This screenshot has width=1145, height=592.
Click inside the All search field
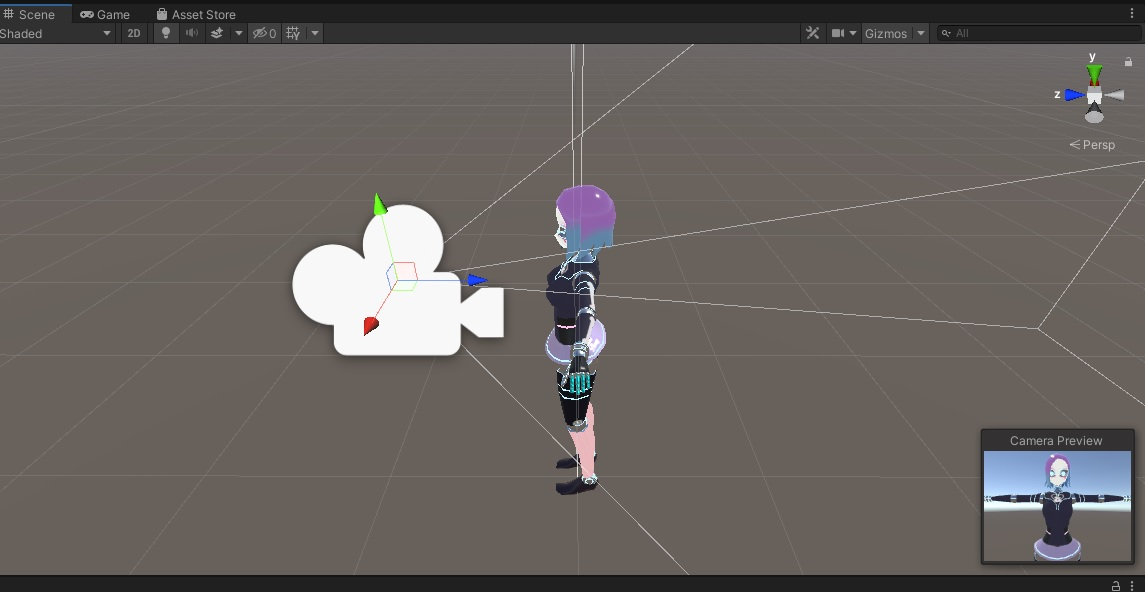1000,33
